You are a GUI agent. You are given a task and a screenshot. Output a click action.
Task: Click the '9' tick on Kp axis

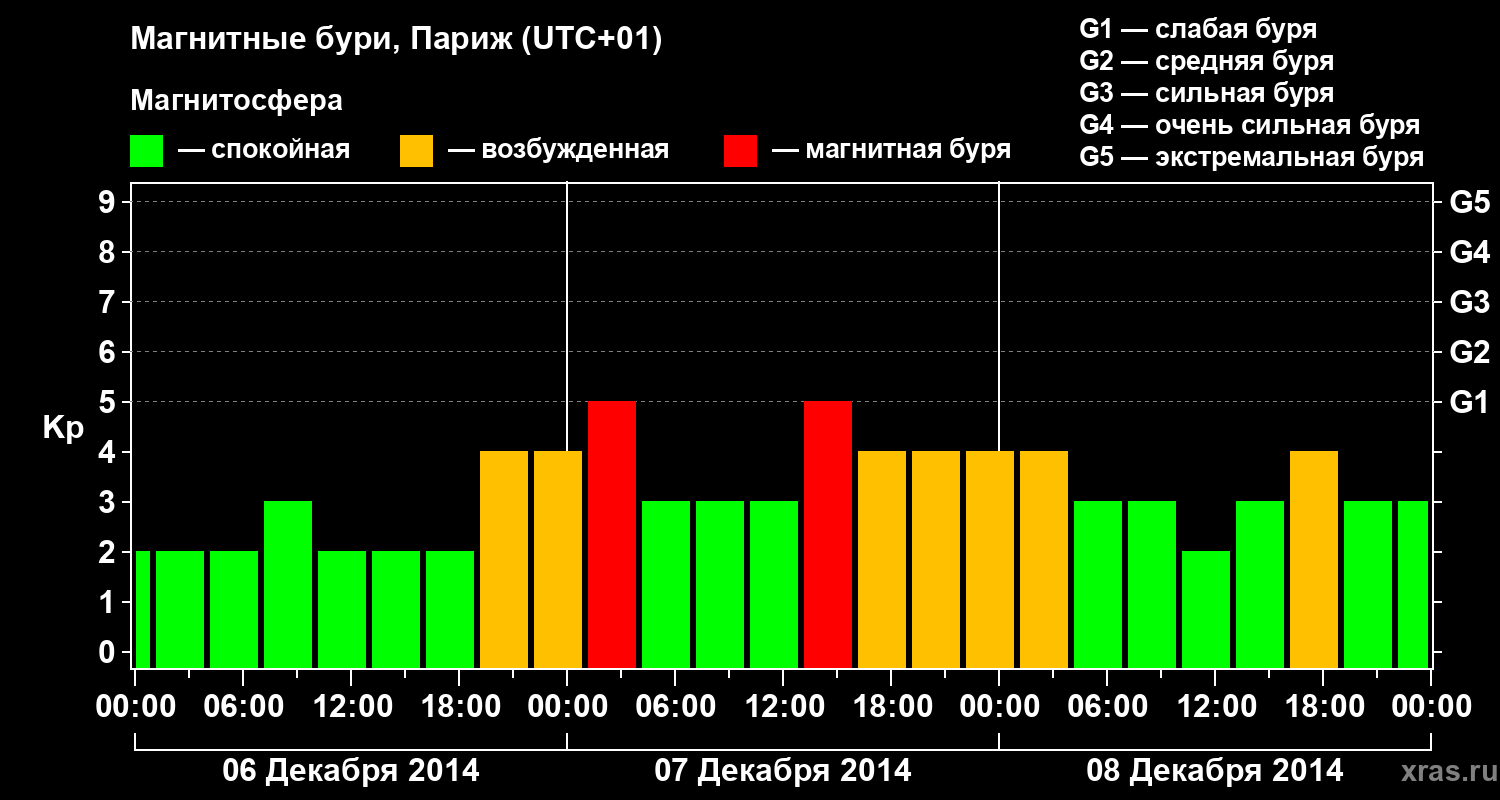coord(109,202)
